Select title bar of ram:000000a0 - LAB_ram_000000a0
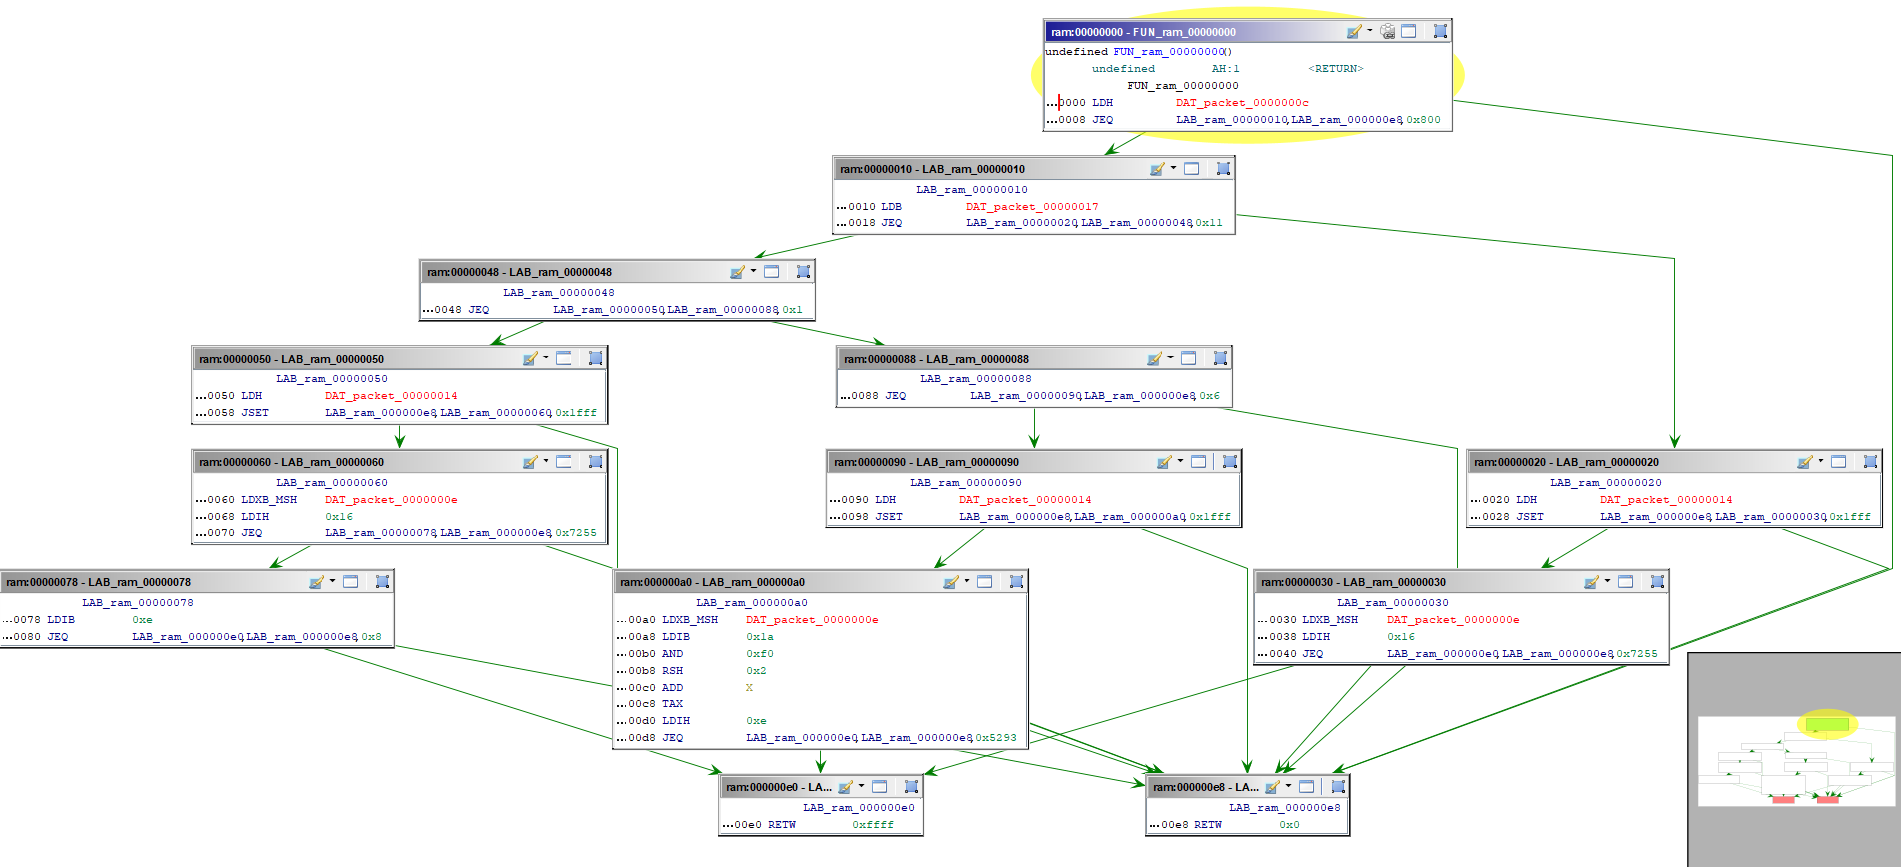Viewport: 1901px width, 867px height. (x=820, y=582)
